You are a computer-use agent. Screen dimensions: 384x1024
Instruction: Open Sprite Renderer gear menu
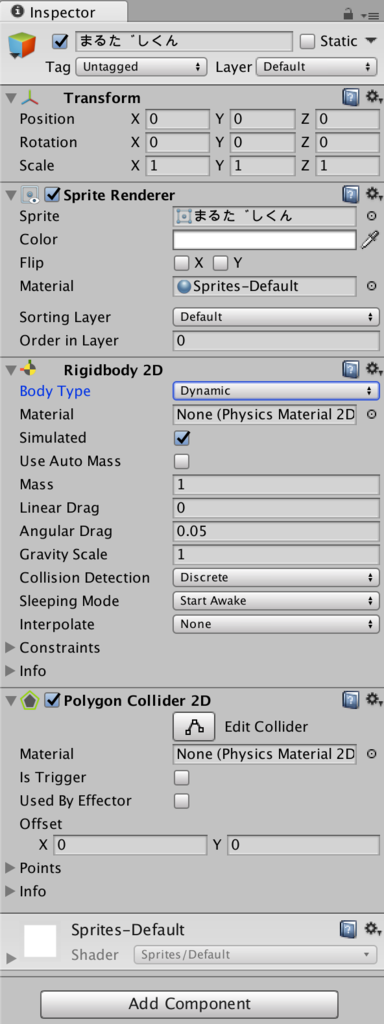coord(373,194)
